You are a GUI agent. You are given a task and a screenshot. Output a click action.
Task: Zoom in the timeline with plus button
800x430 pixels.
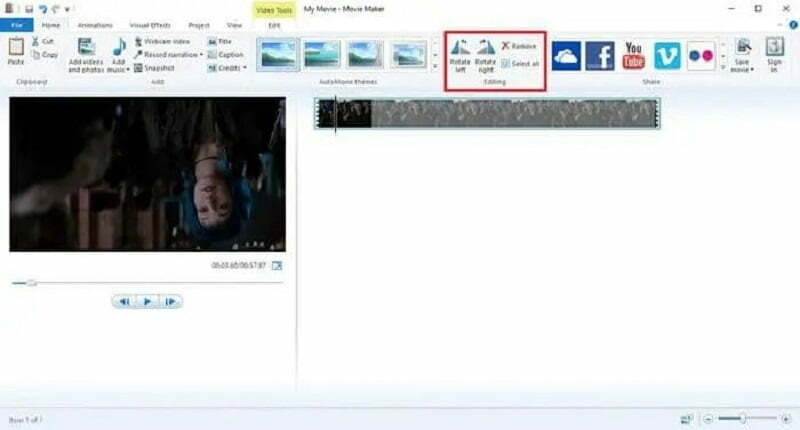click(x=786, y=419)
